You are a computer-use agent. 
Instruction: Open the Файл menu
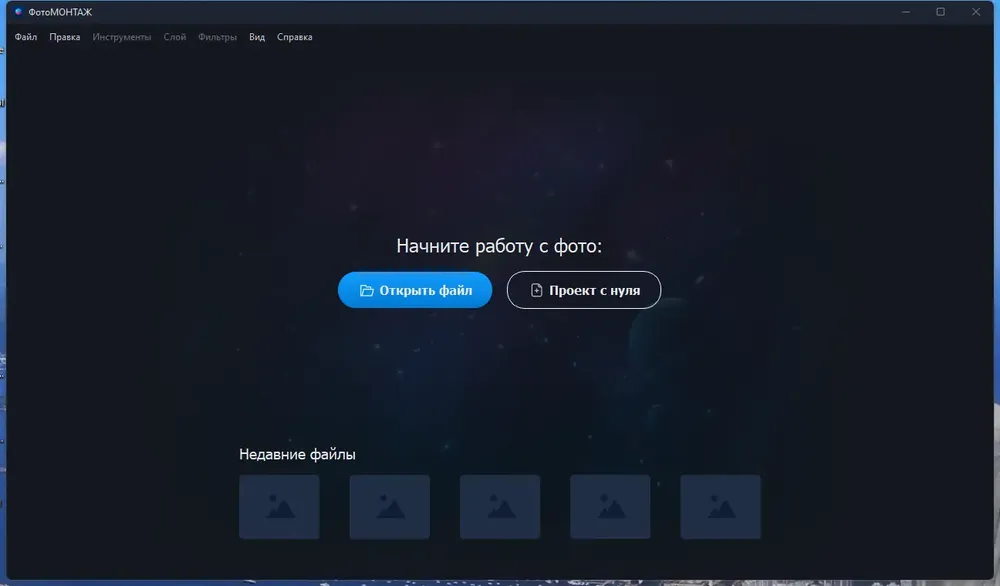click(26, 37)
